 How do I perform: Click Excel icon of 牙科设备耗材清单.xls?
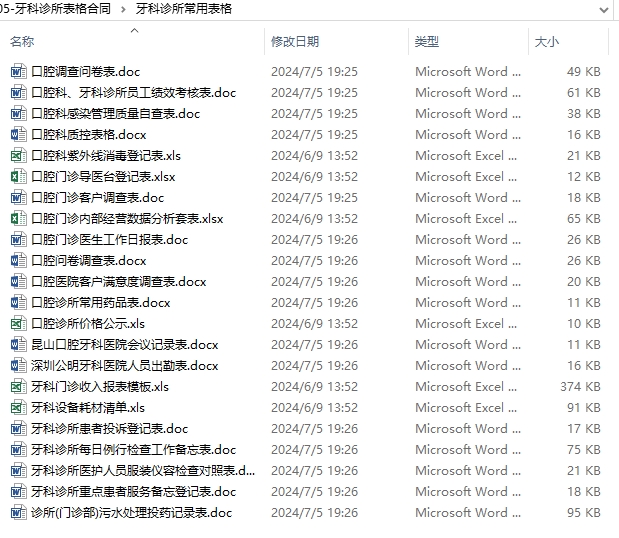(x=18, y=408)
